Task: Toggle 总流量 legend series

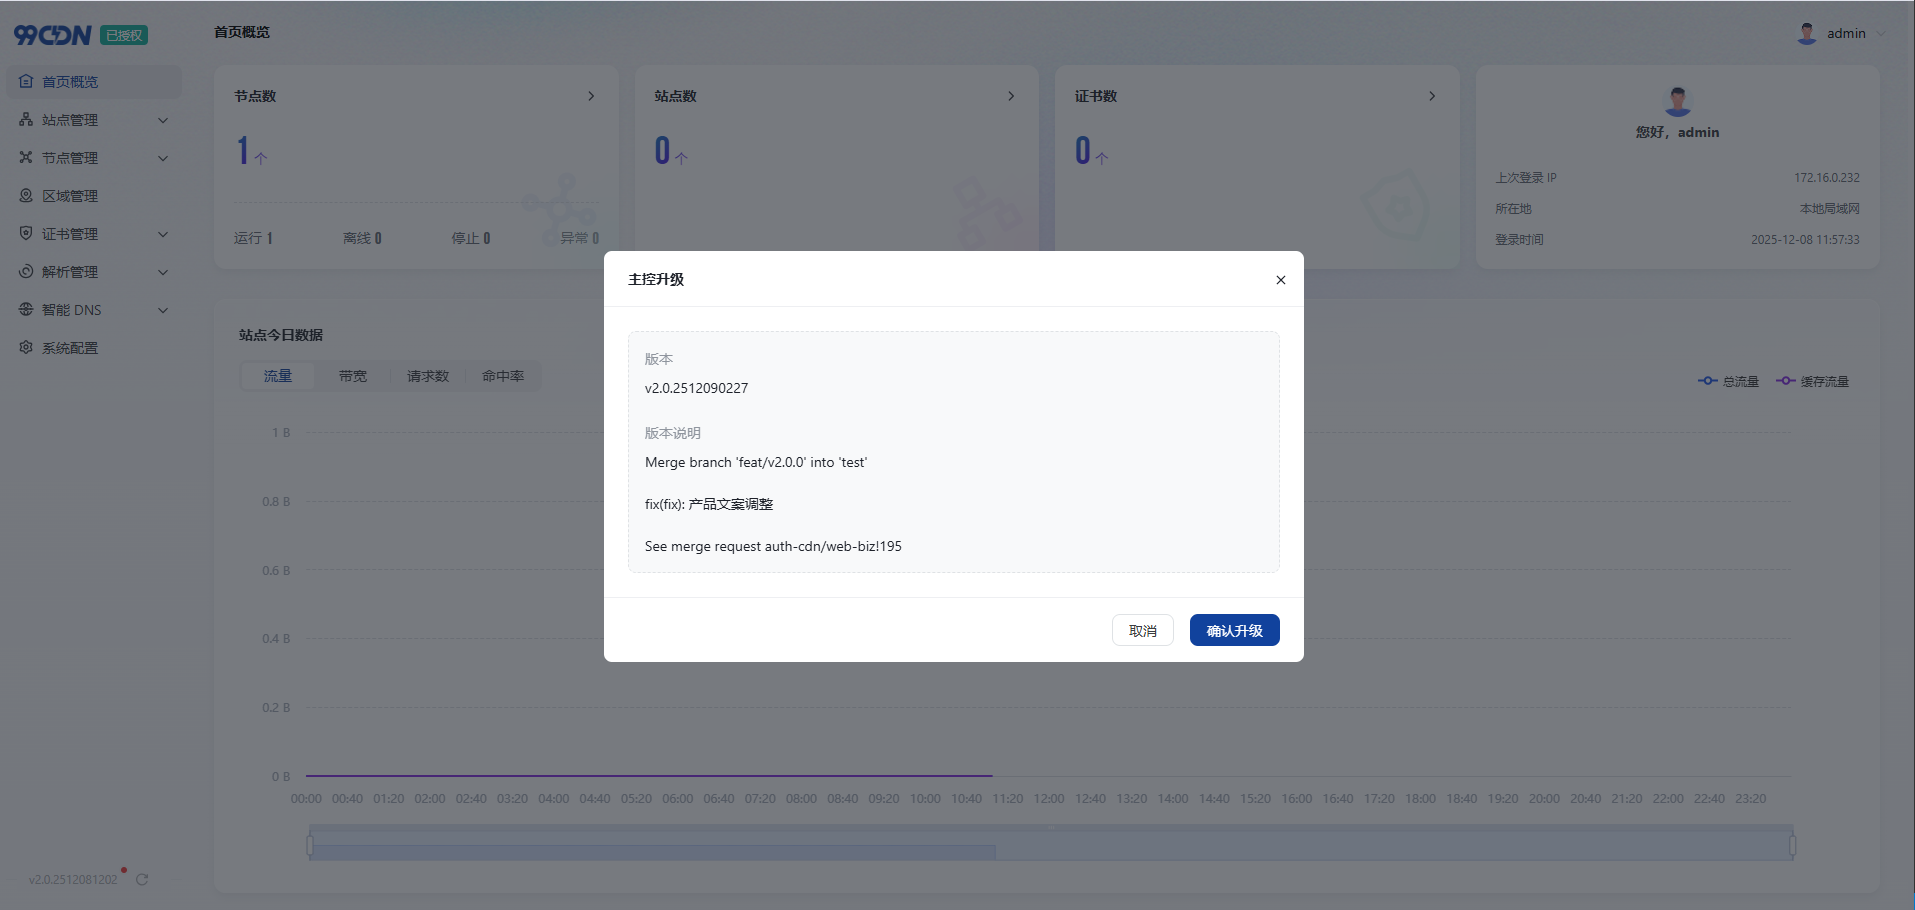Action: tap(1728, 381)
